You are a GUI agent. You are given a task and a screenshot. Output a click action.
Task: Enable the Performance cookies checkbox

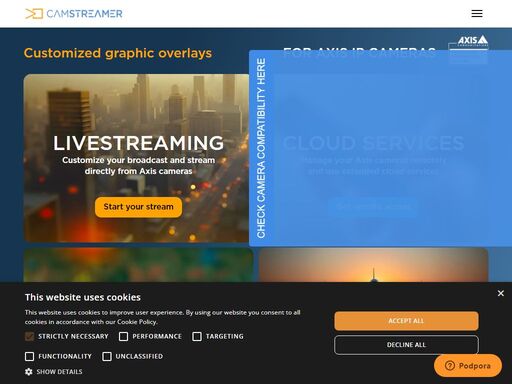[123, 336]
